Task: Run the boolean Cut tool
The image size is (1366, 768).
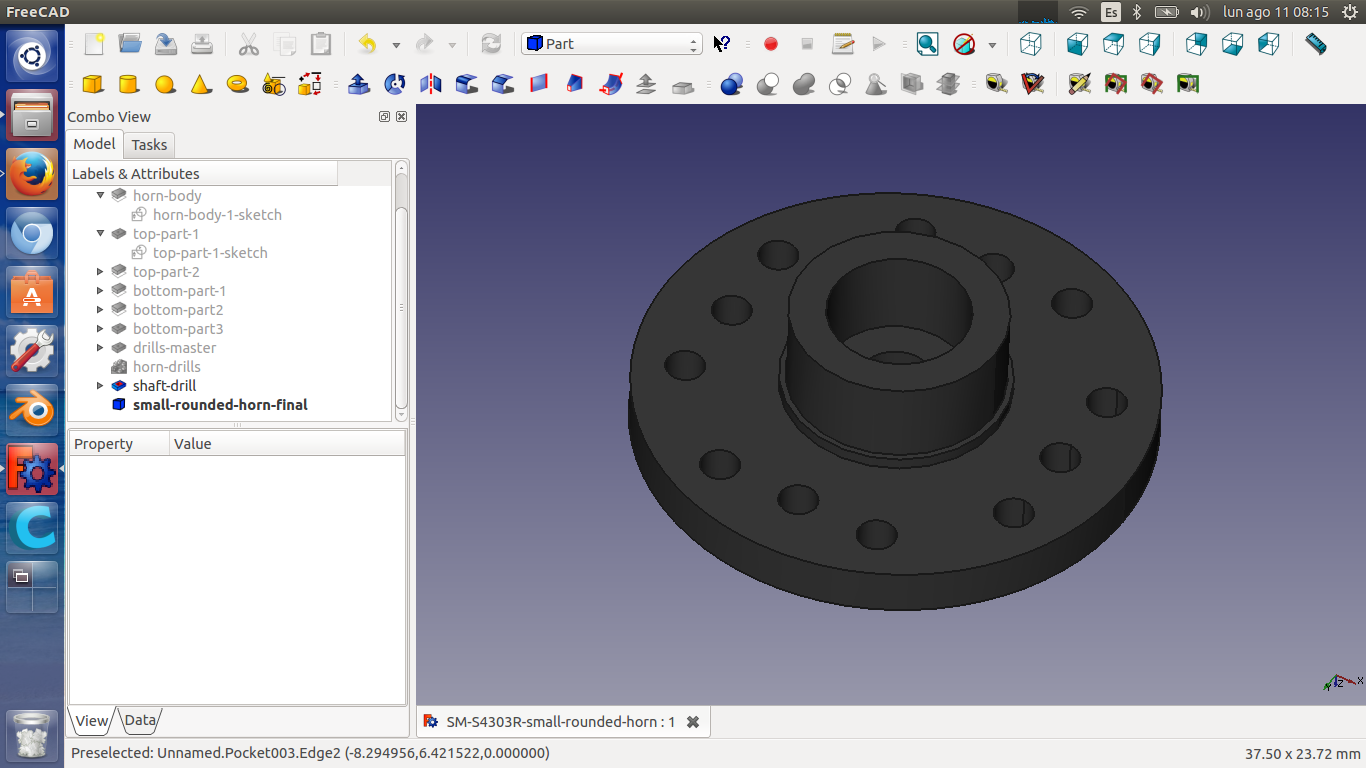Action: [768, 84]
